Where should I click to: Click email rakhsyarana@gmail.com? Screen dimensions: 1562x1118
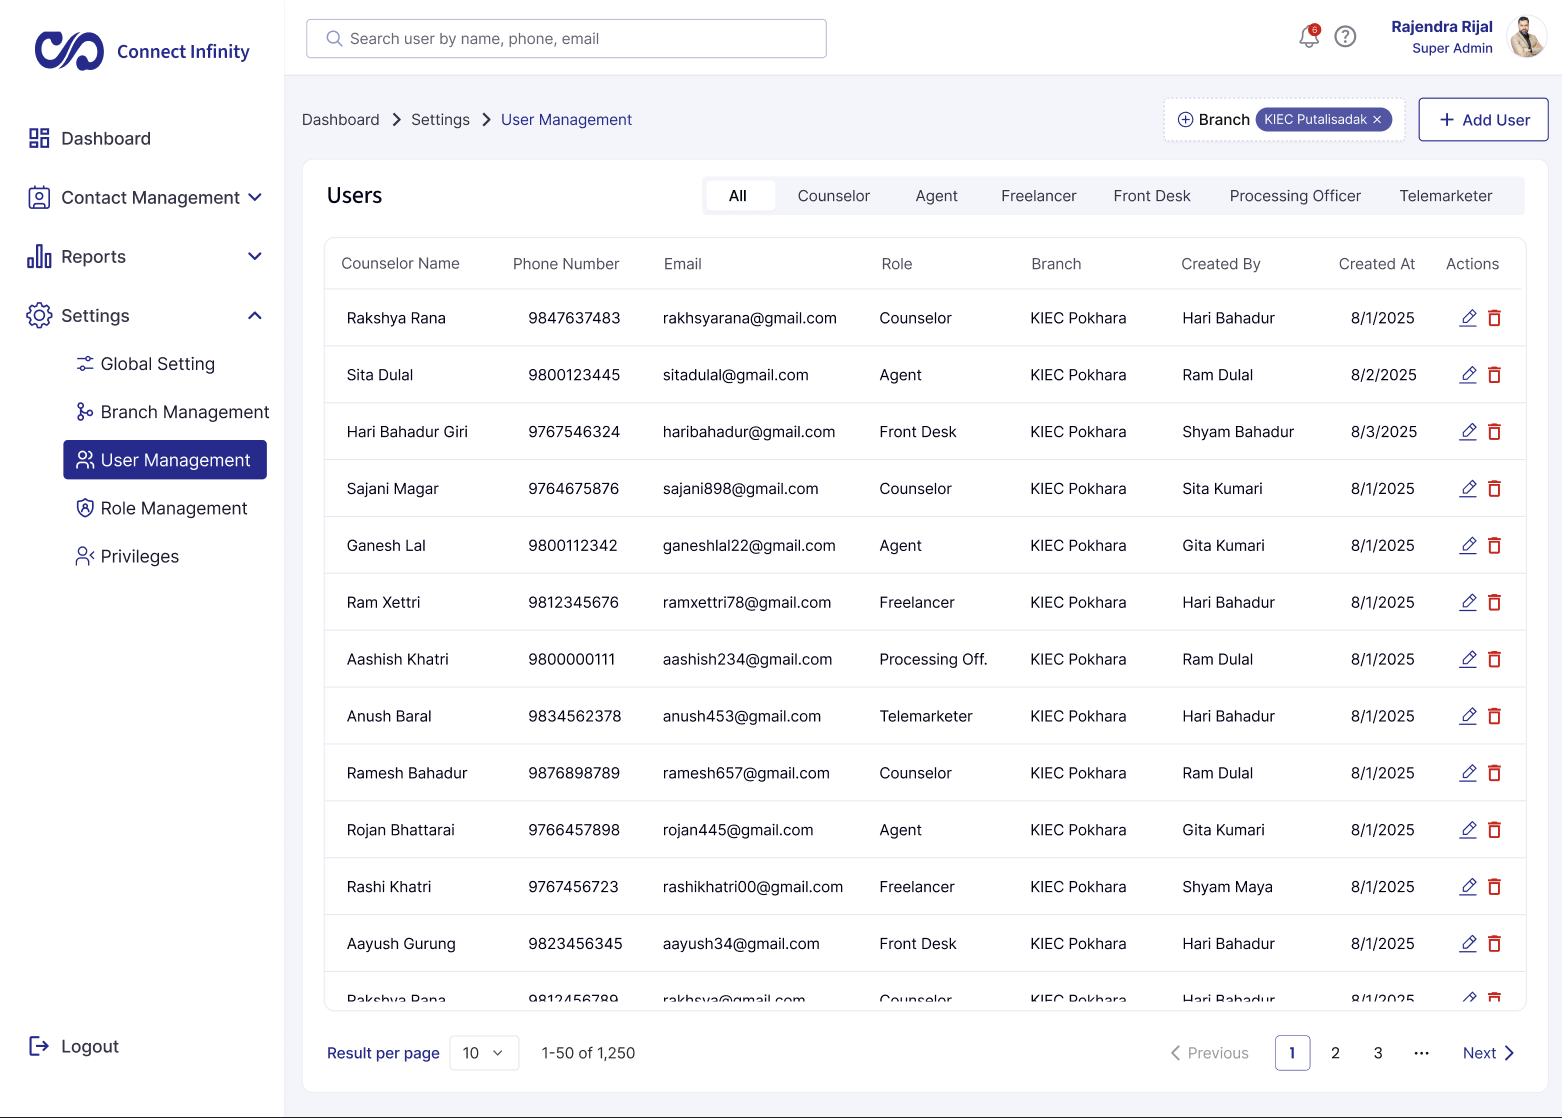click(x=750, y=318)
